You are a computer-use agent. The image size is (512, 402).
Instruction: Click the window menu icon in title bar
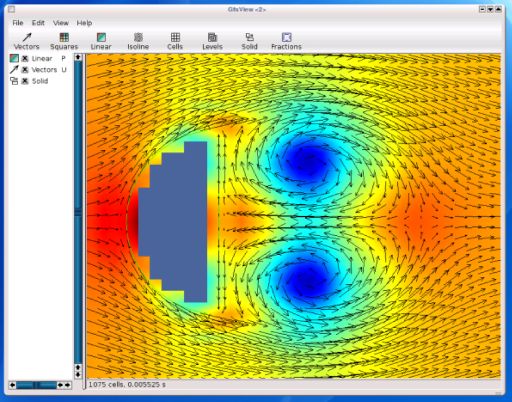(12, 9)
